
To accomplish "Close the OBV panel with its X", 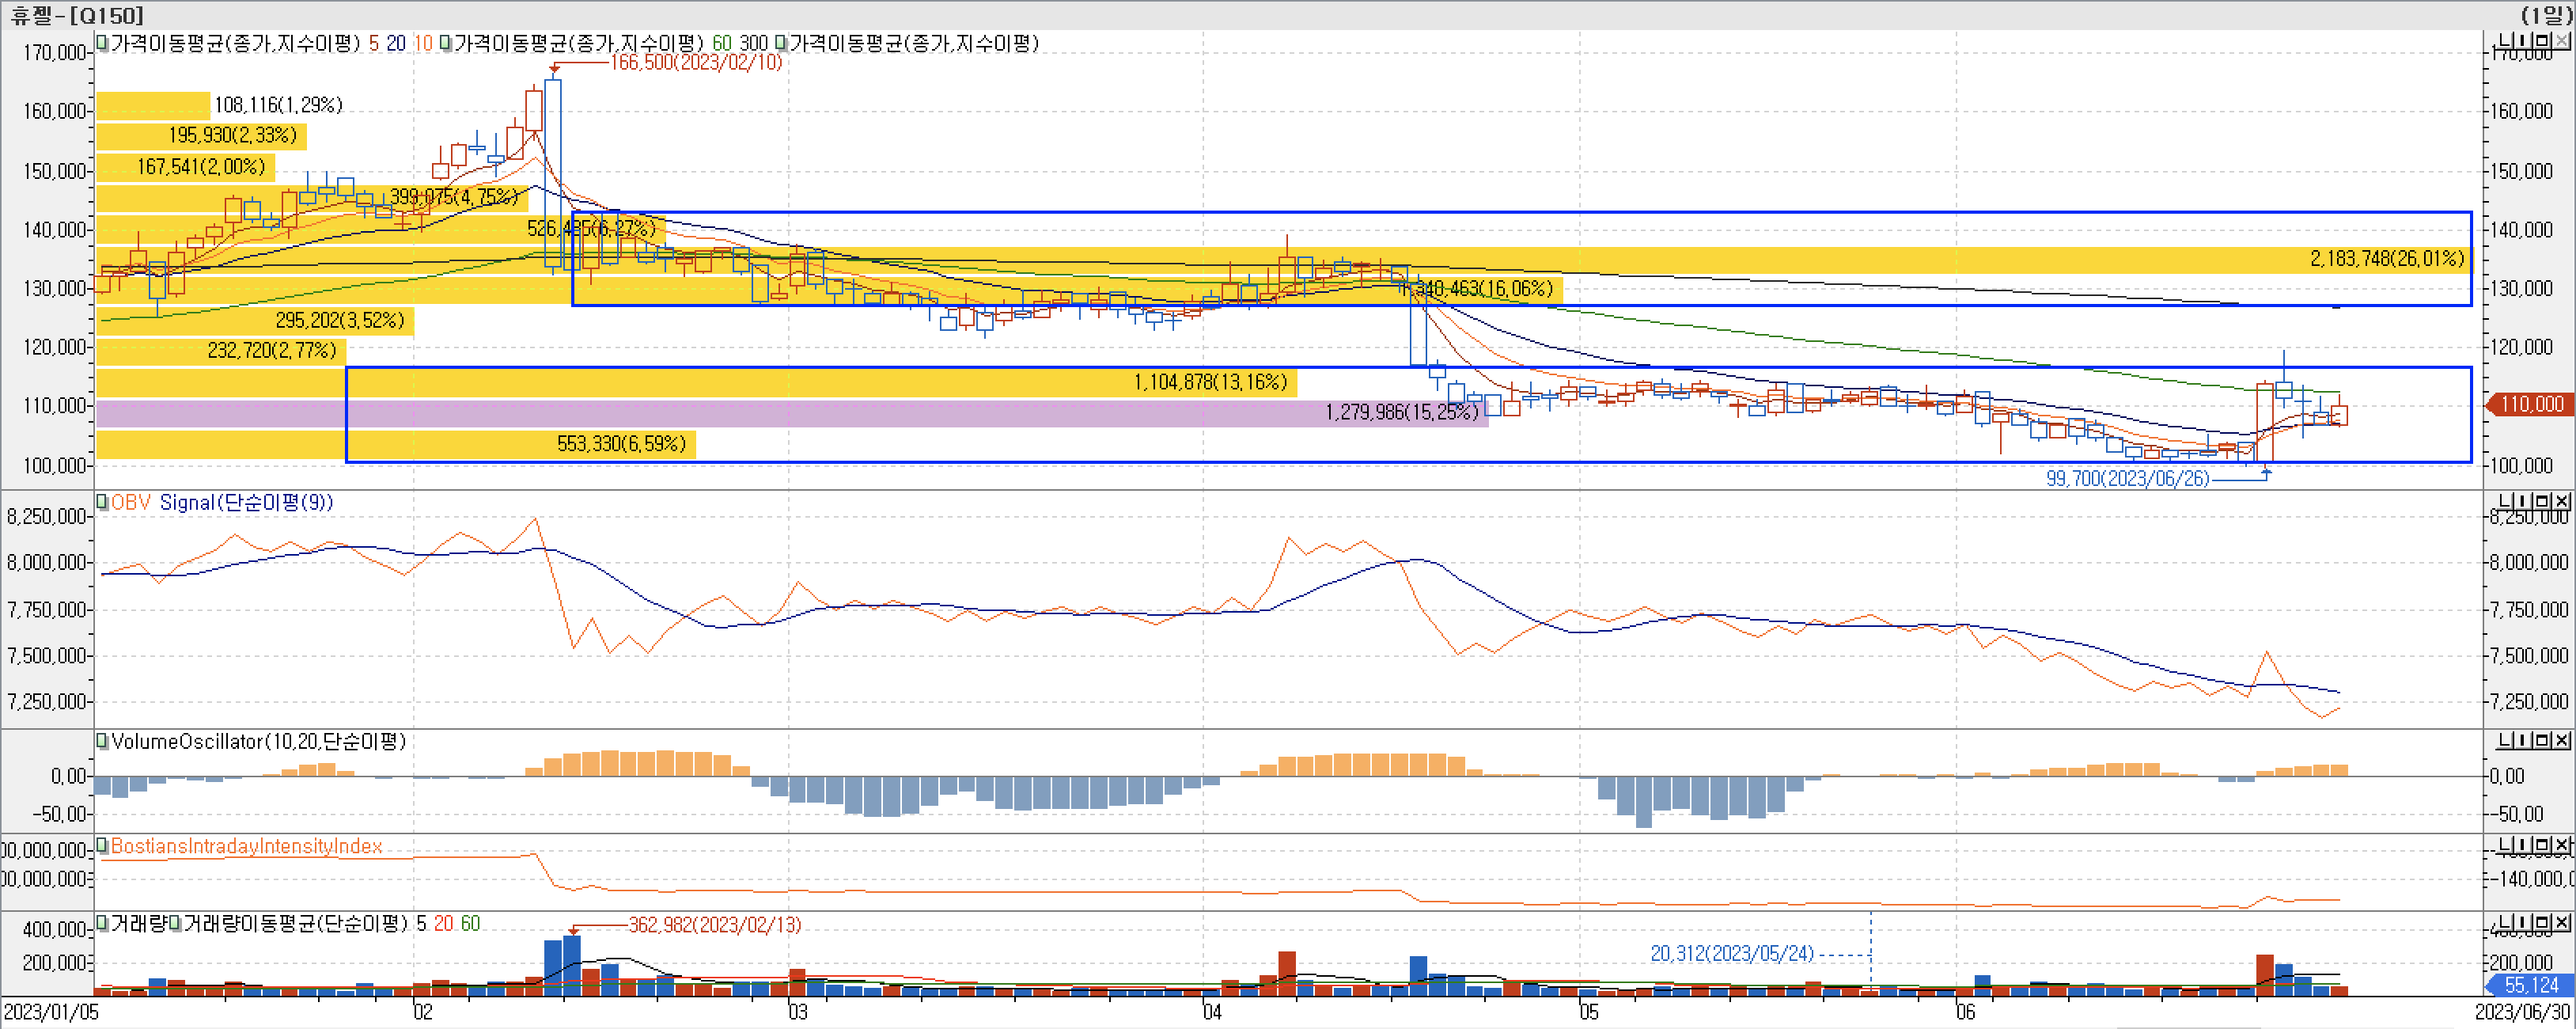I will point(2562,501).
